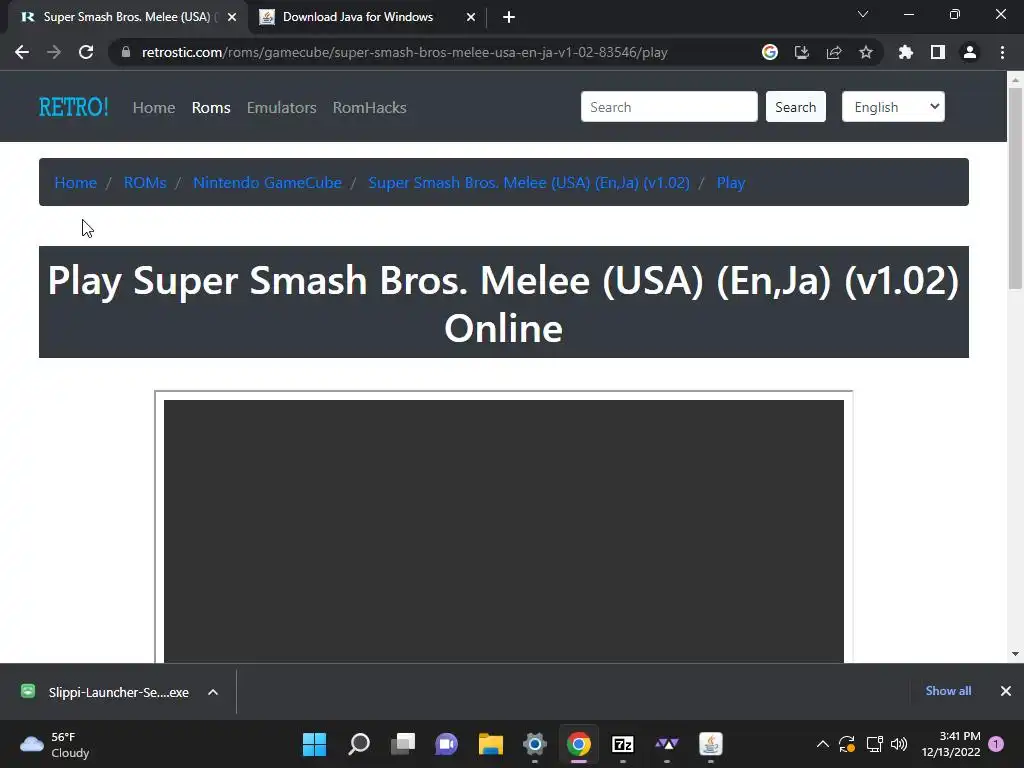Open Windows taskbar search
This screenshot has height=768, width=1024.
[x=359, y=744]
